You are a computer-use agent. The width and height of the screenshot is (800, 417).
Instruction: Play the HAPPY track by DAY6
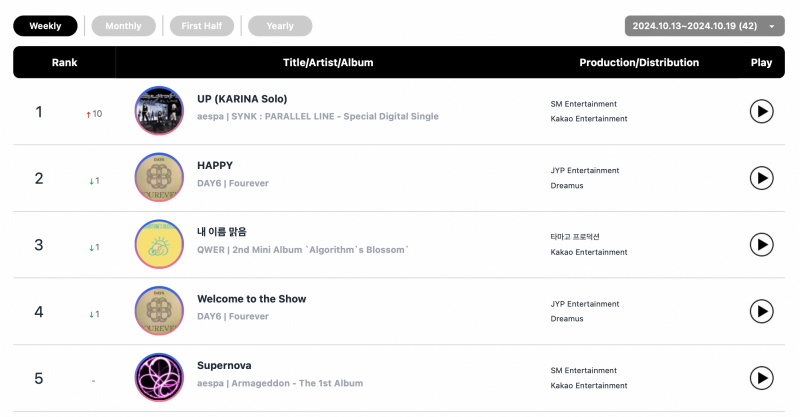click(x=761, y=178)
